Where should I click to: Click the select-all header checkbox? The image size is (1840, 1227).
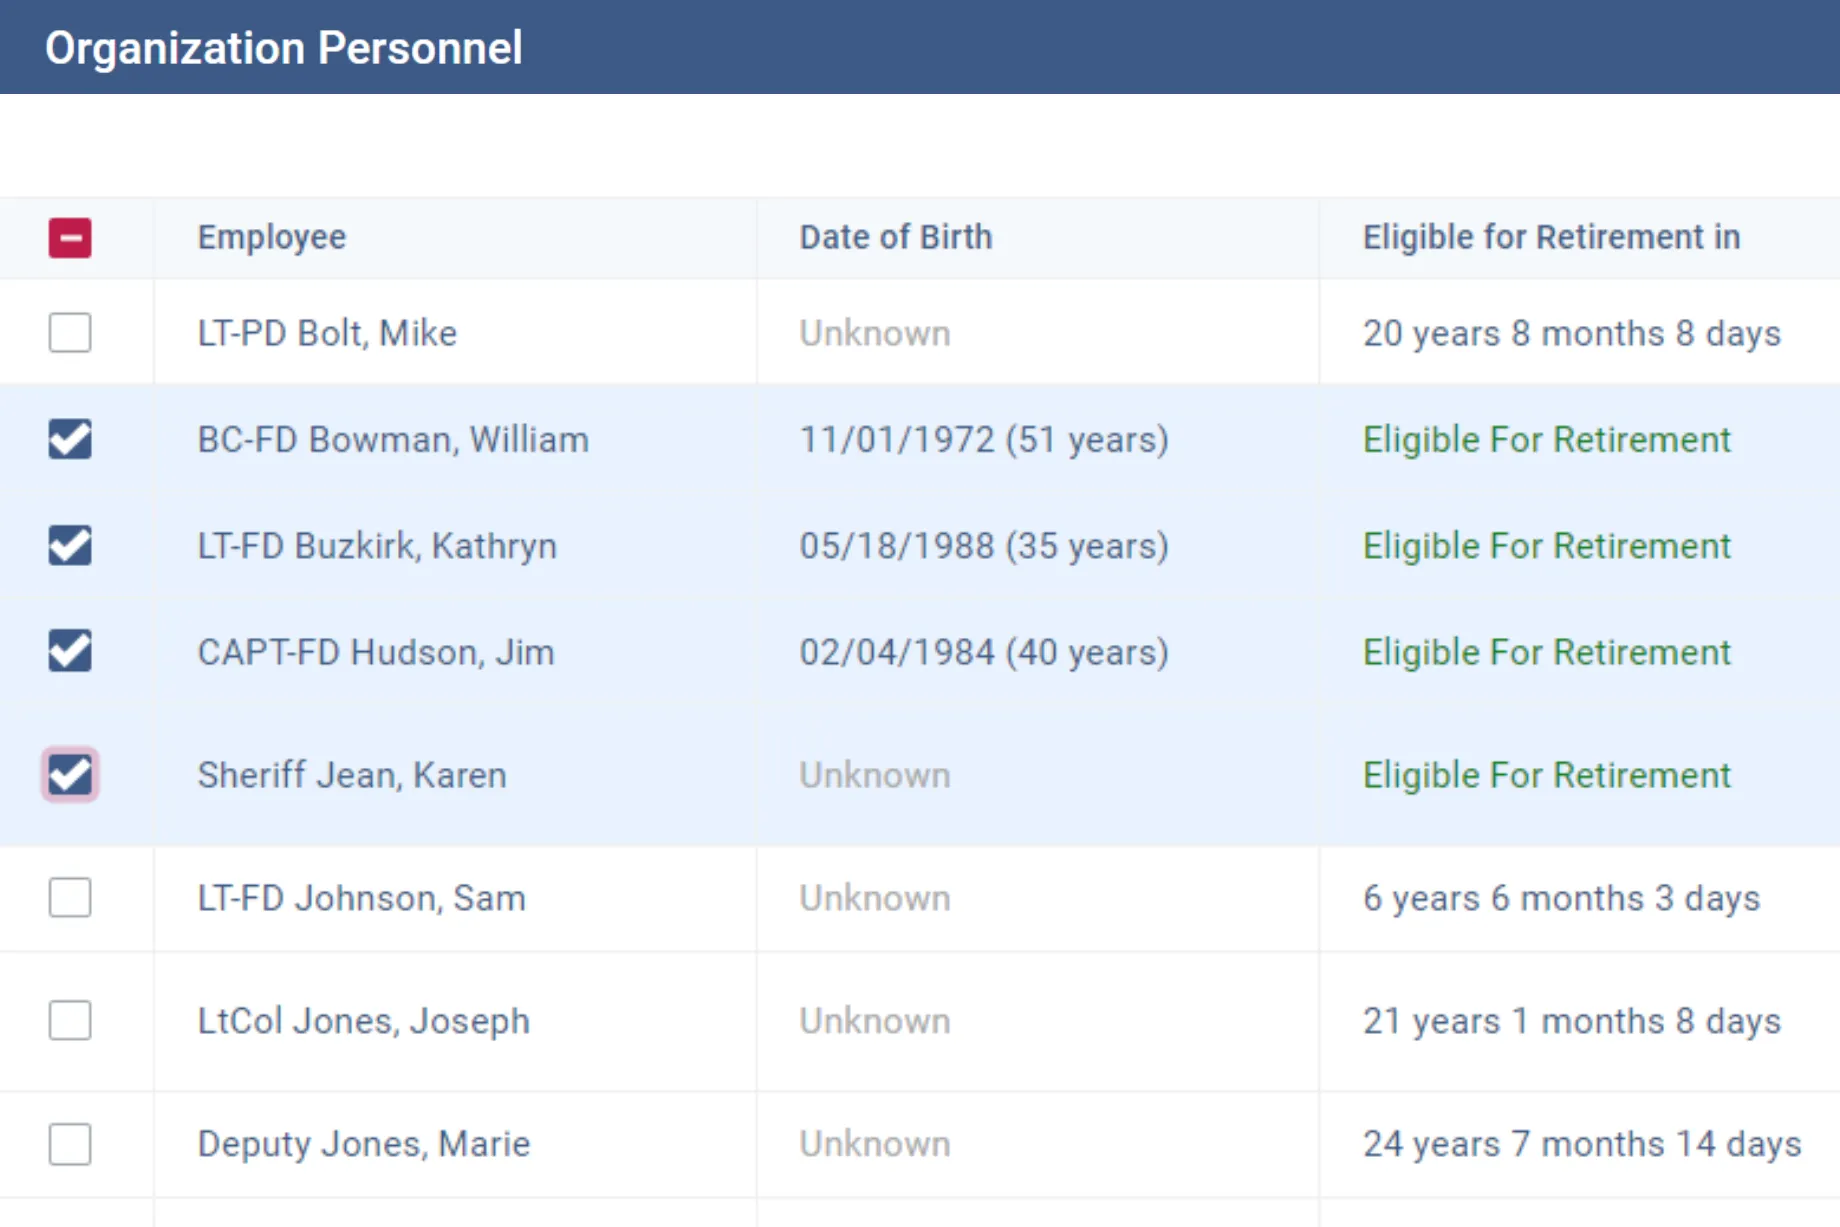pyautogui.click(x=70, y=238)
